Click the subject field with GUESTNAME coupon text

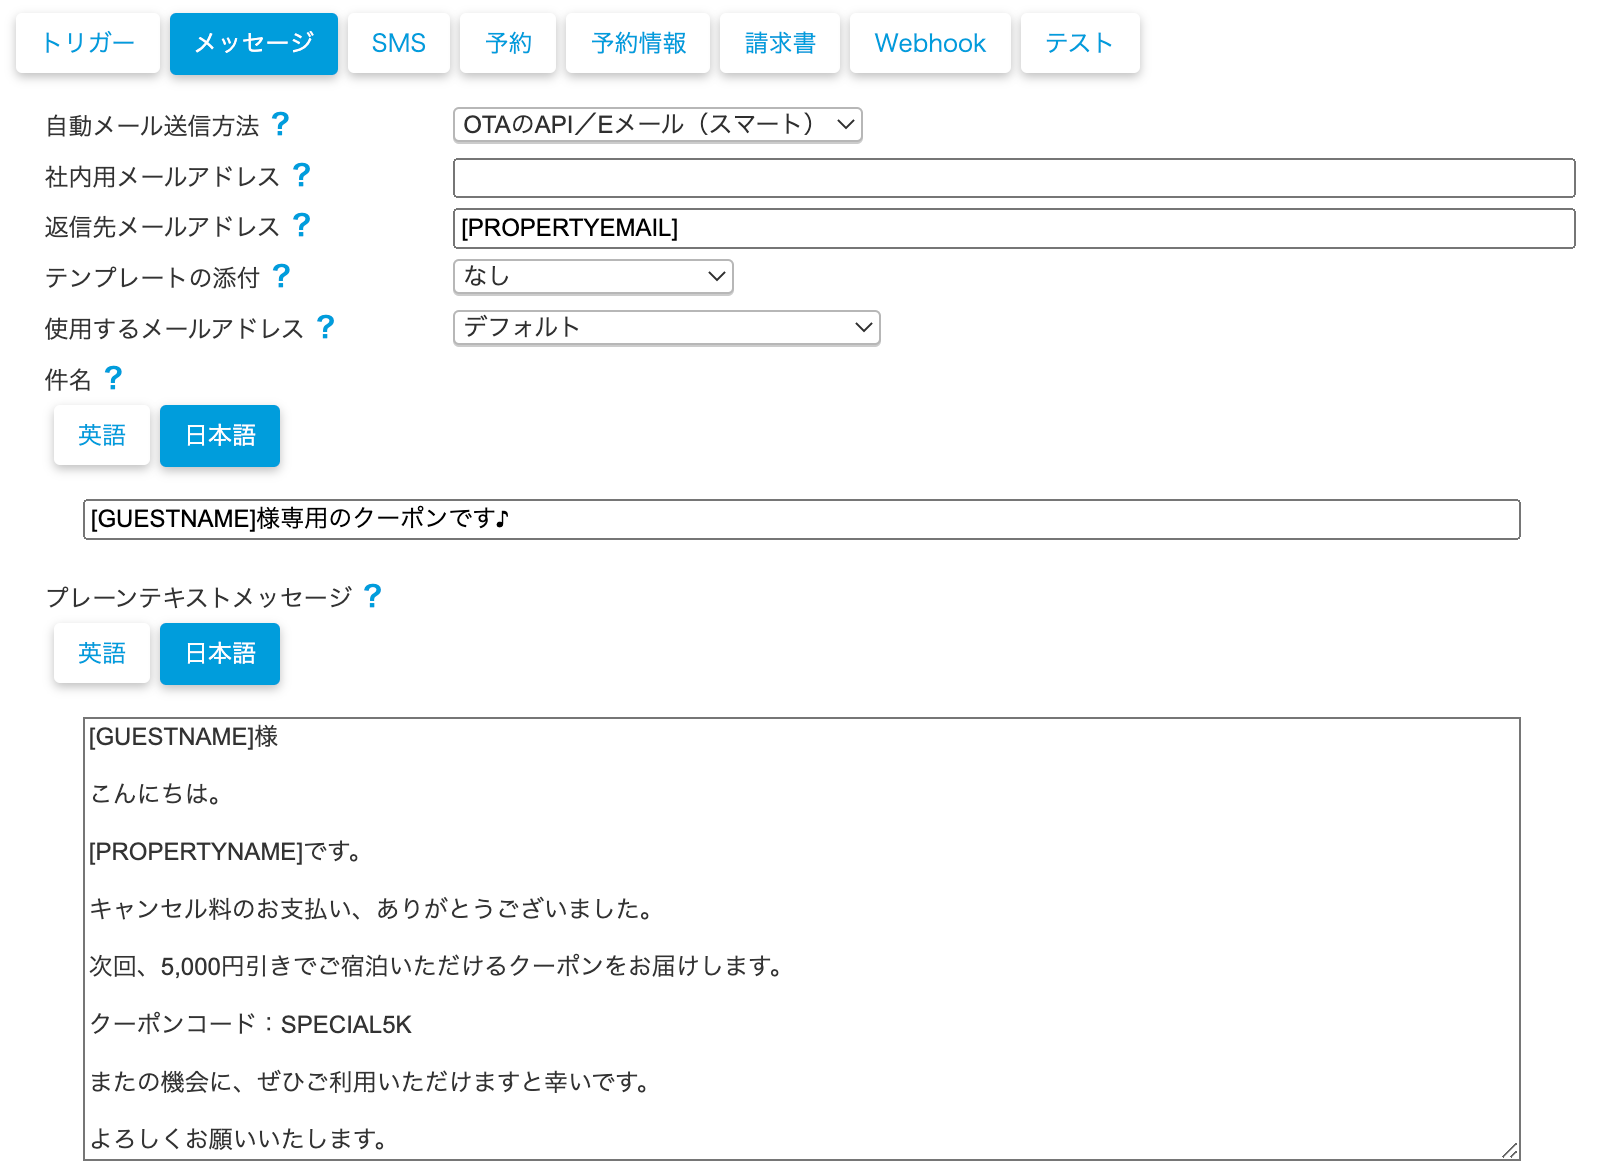[x=801, y=519]
